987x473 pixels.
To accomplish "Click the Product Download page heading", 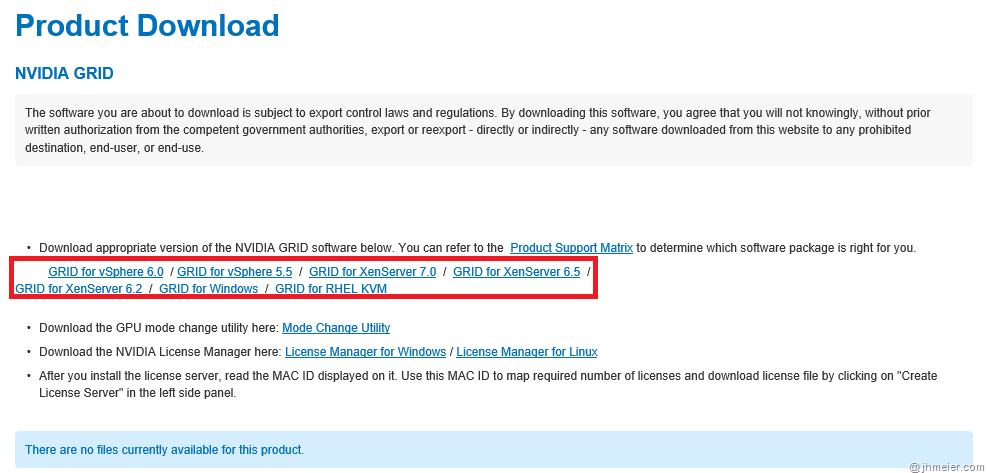I will [147, 26].
